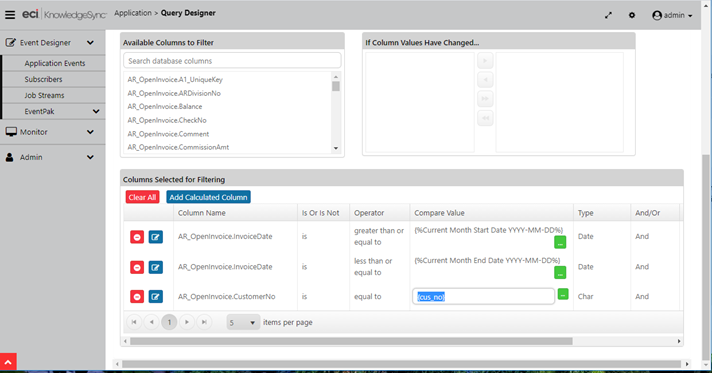Click the Search database columns field
712x373 pixels.
[232, 61]
